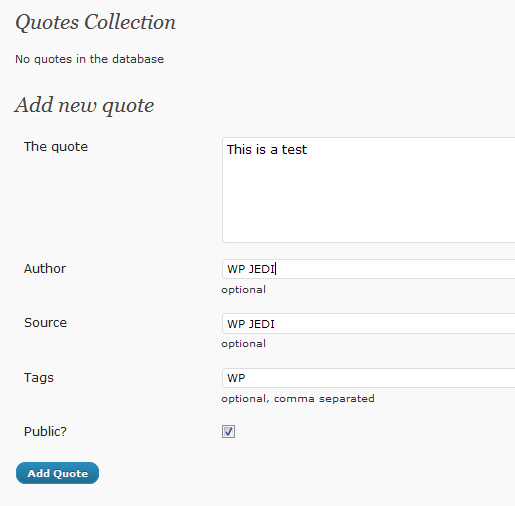Click 'No quotes in the database' message
515x506 pixels.
[89, 59]
